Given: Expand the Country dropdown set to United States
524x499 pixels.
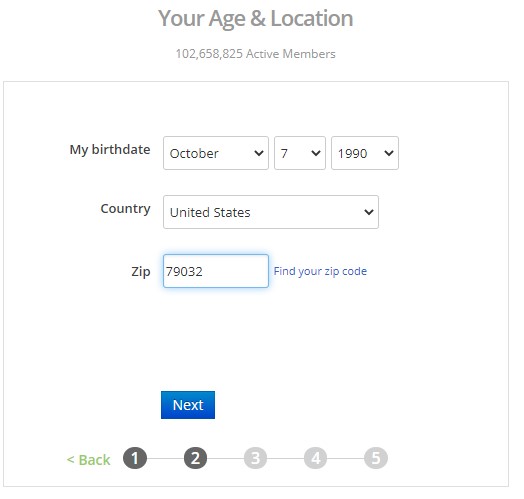Looking at the screenshot, I should click(271, 212).
